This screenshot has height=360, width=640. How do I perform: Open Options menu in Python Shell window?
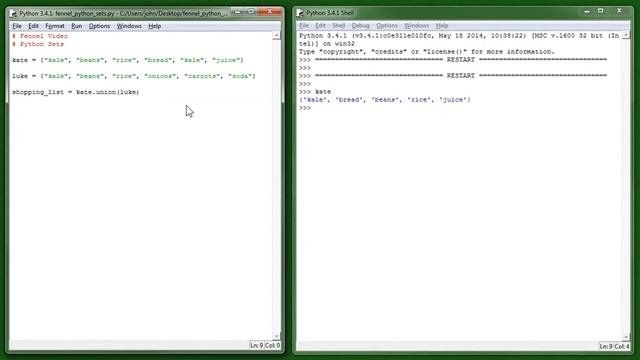(387, 26)
